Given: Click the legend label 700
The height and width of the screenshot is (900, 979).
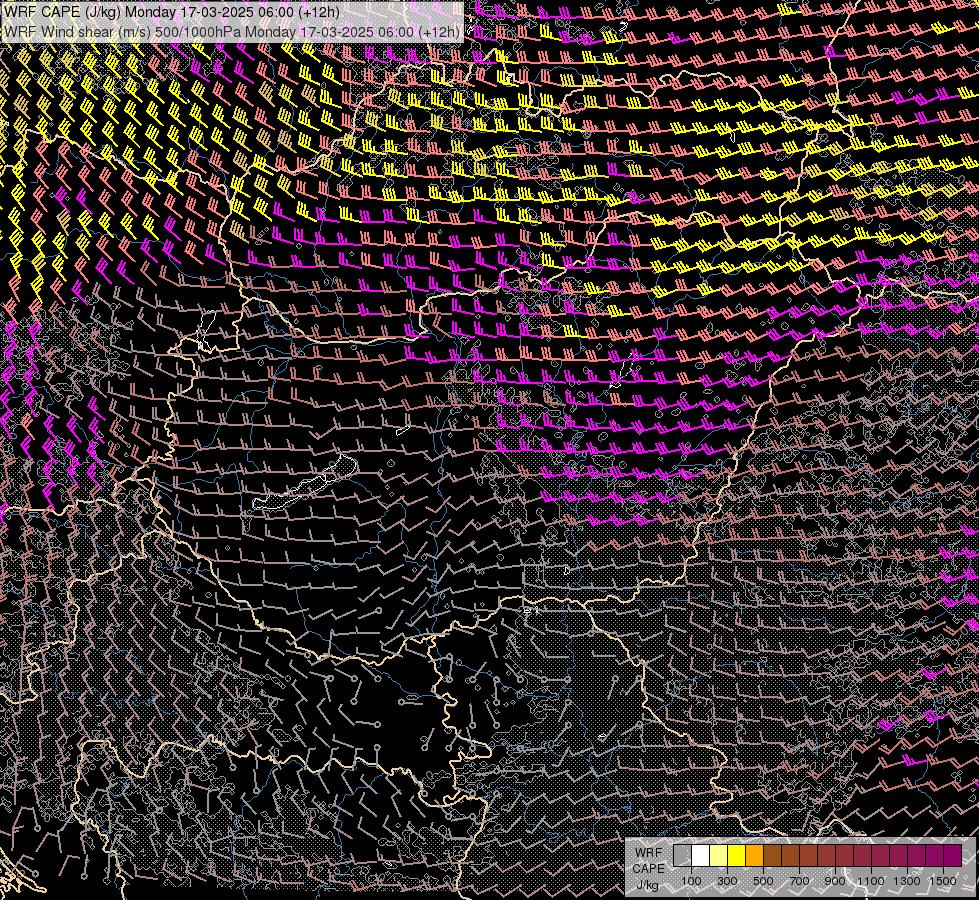Looking at the screenshot, I should (799, 881).
